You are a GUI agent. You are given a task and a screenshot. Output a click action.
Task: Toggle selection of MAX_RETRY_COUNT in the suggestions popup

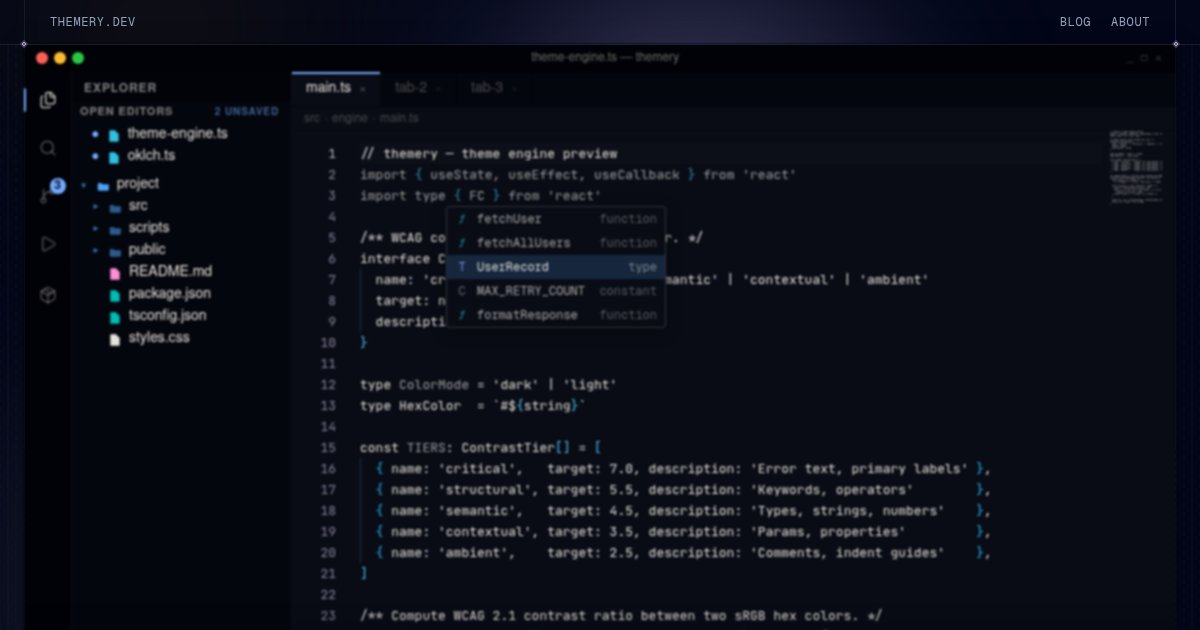coord(531,291)
